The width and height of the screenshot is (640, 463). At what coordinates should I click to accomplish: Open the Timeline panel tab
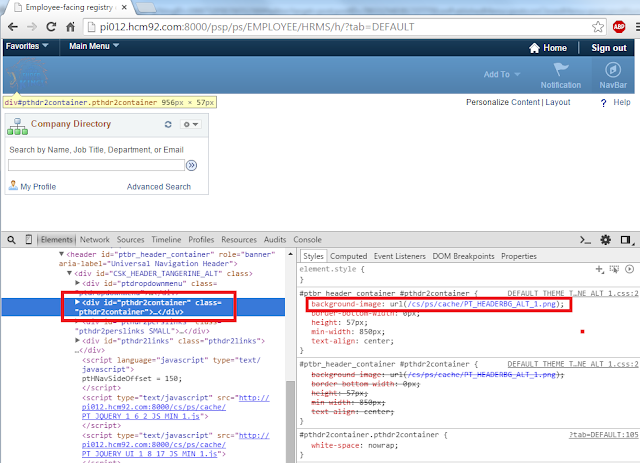pyautogui.click(x=166, y=240)
